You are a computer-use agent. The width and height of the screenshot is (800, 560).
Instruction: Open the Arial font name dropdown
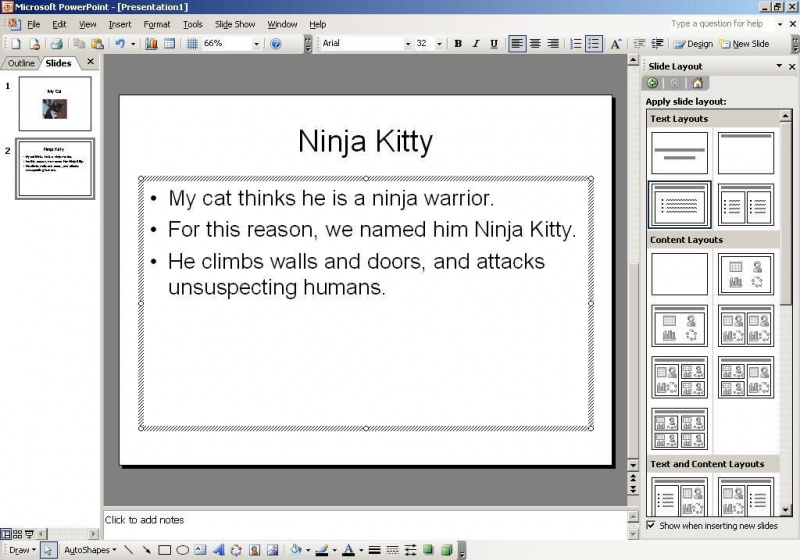pos(408,44)
